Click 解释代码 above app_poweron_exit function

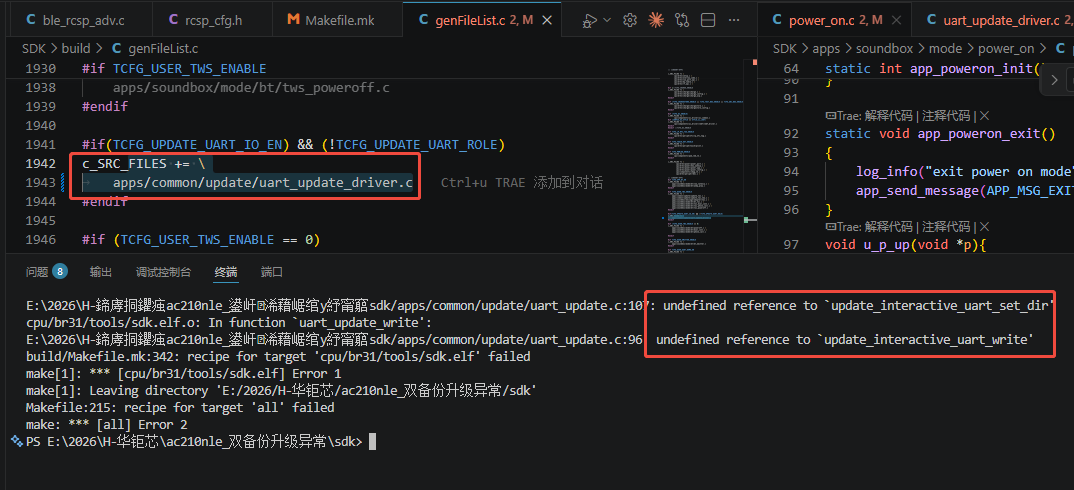coord(889,116)
